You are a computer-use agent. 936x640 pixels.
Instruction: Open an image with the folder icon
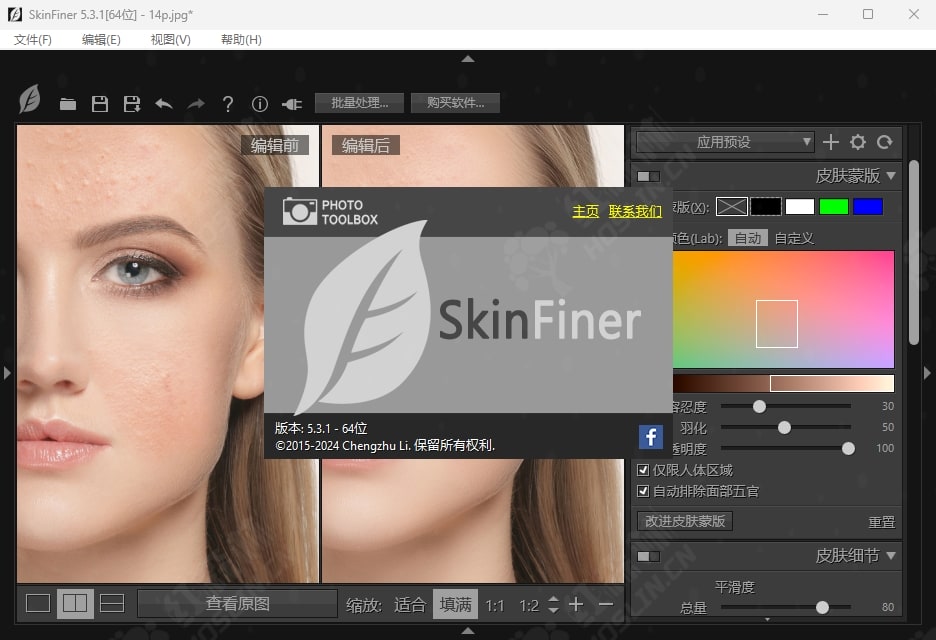[x=68, y=104]
